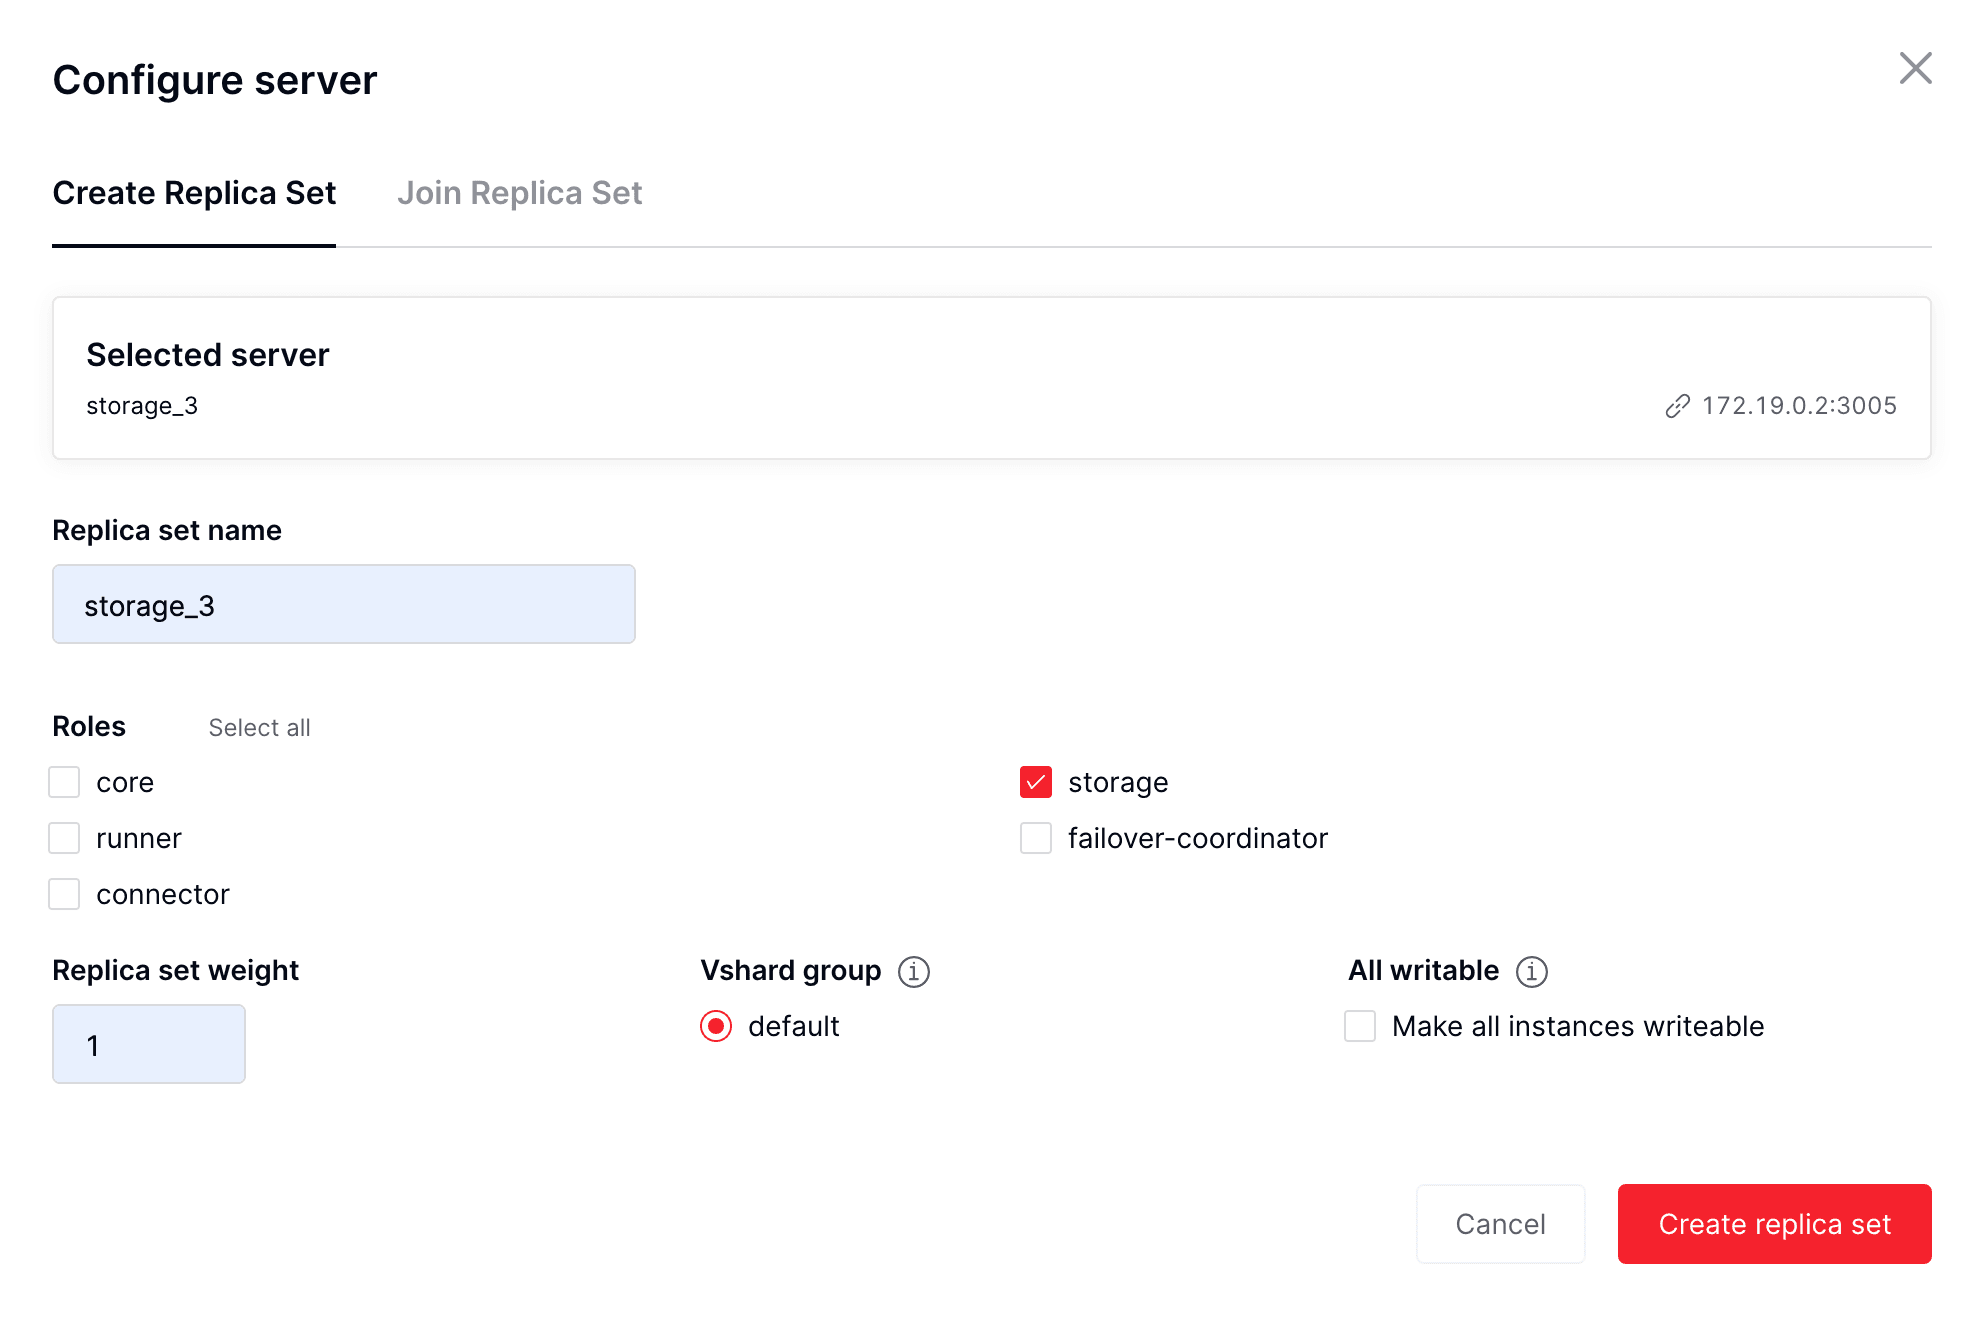Enable the connector role checkbox
Screen dimensions: 1984x1318
[64, 894]
